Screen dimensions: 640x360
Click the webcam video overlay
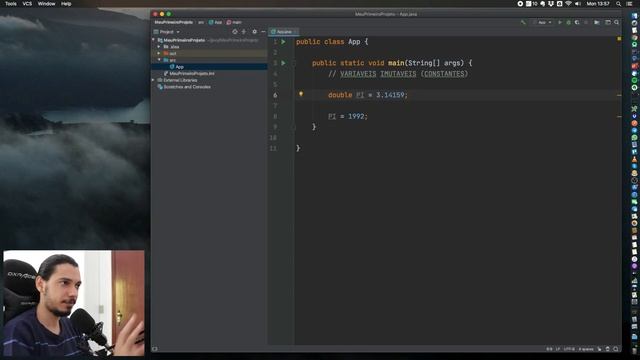pyautogui.click(x=73, y=303)
